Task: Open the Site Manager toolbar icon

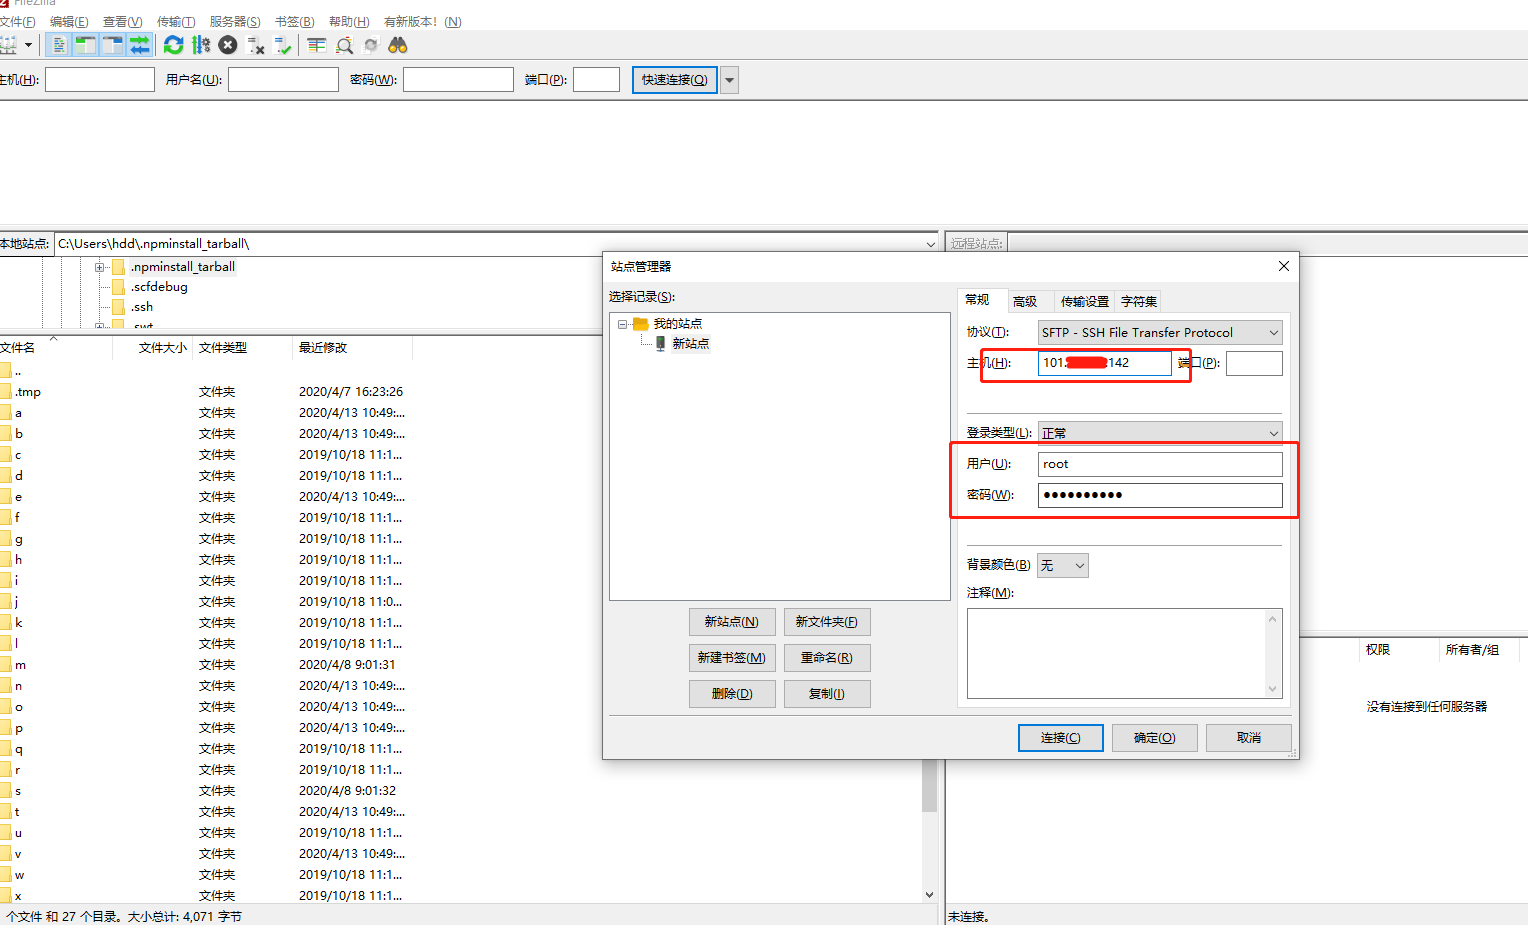Action: click(x=8, y=45)
